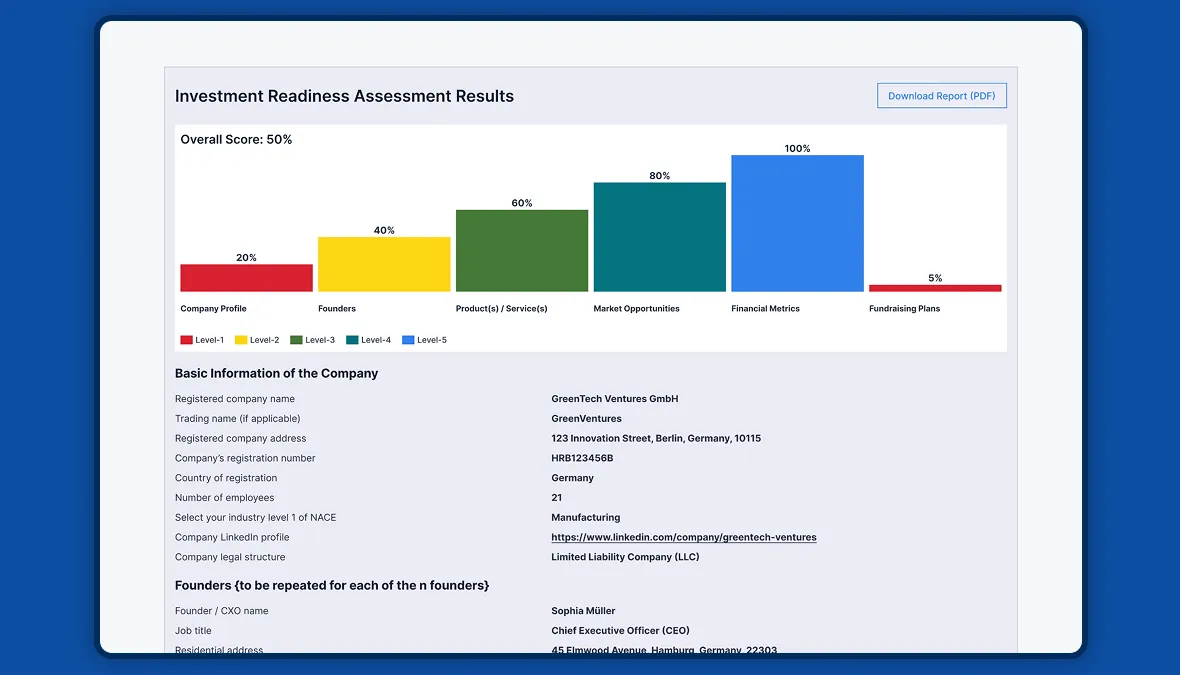Viewport: 1180px width, 675px height.
Task: Click the 'Germany' country of registration value
Action: tap(572, 478)
